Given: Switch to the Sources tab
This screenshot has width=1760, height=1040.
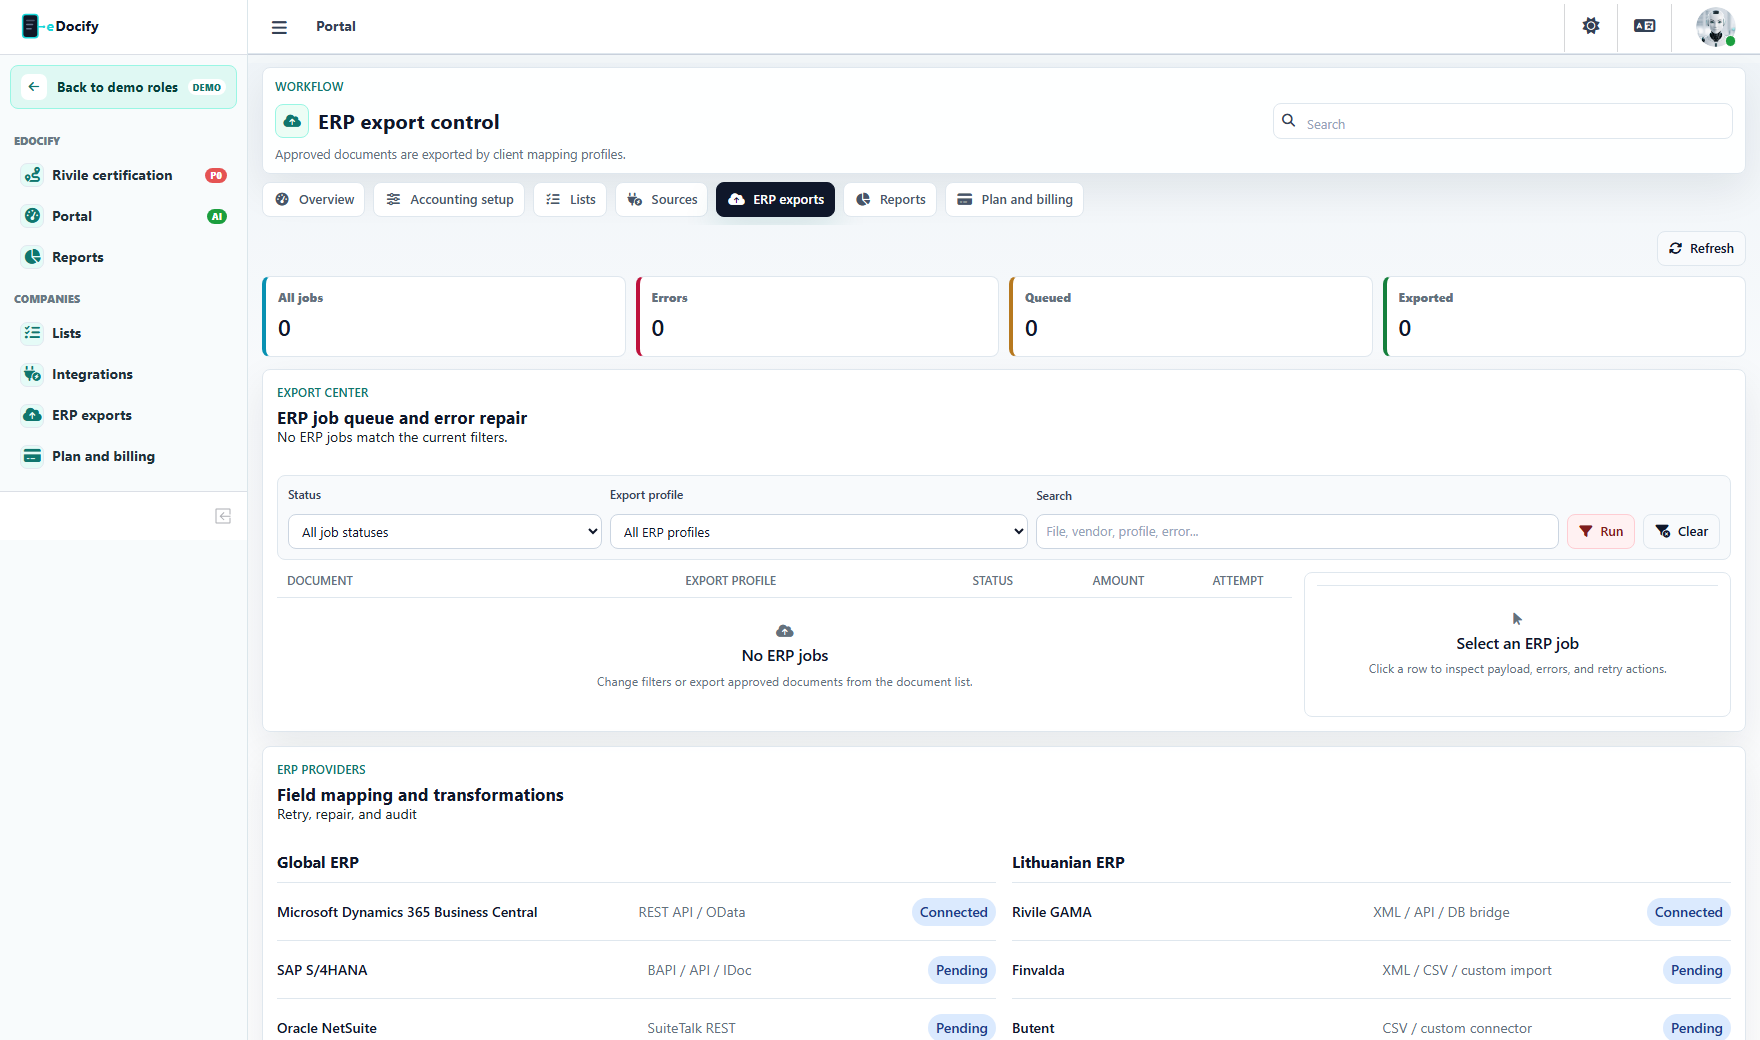Looking at the screenshot, I should click(x=662, y=200).
